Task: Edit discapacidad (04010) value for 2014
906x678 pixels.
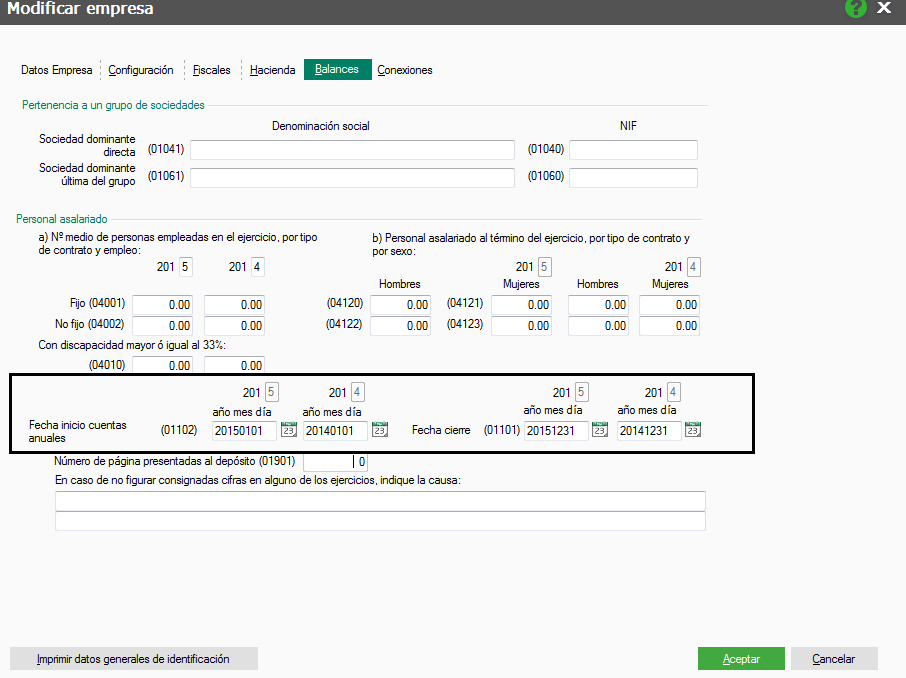Action: [x=234, y=365]
